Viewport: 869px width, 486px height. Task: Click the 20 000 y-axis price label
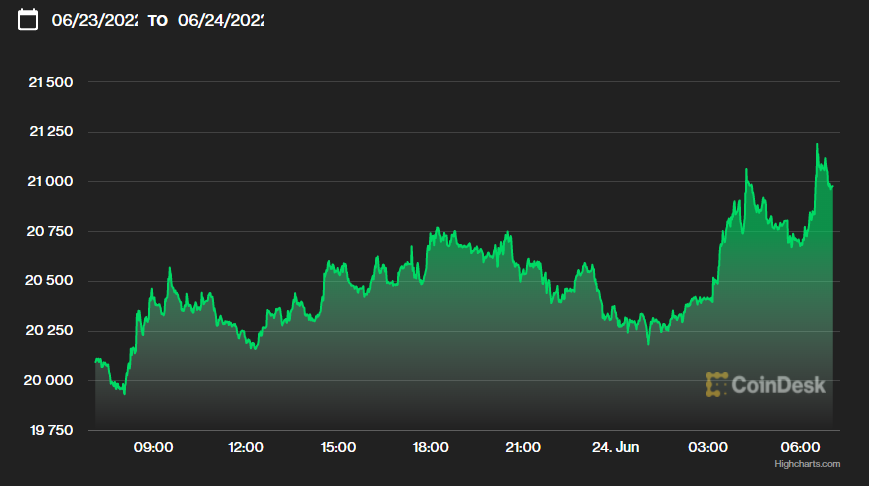(x=50, y=381)
